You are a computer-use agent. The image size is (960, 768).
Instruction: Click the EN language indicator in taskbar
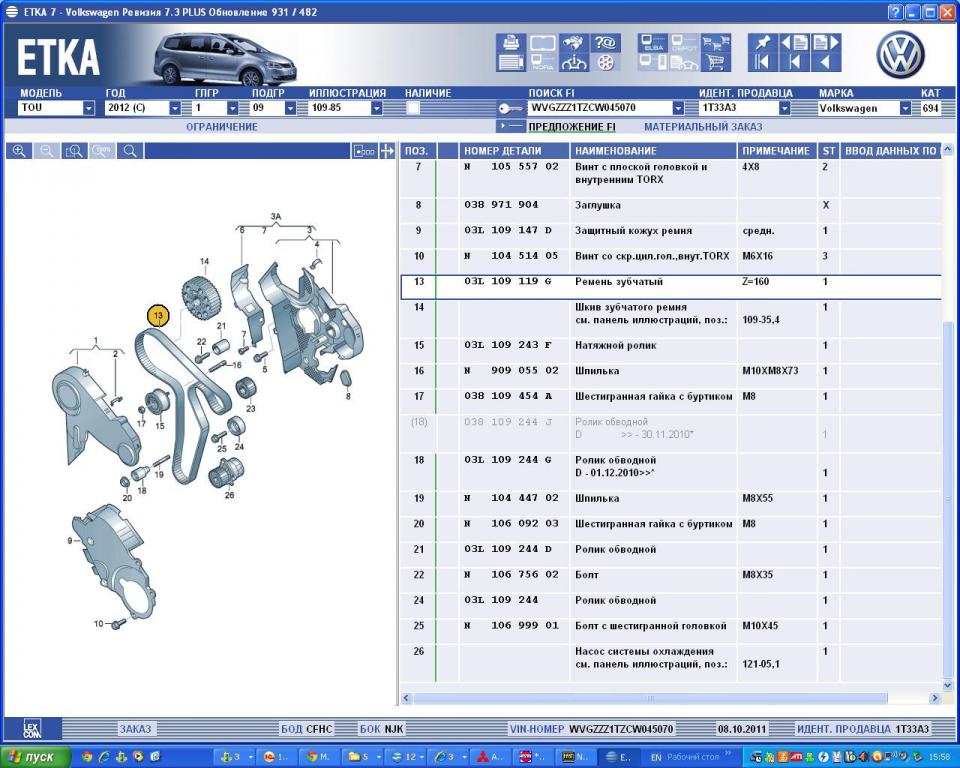pos(656,757)
